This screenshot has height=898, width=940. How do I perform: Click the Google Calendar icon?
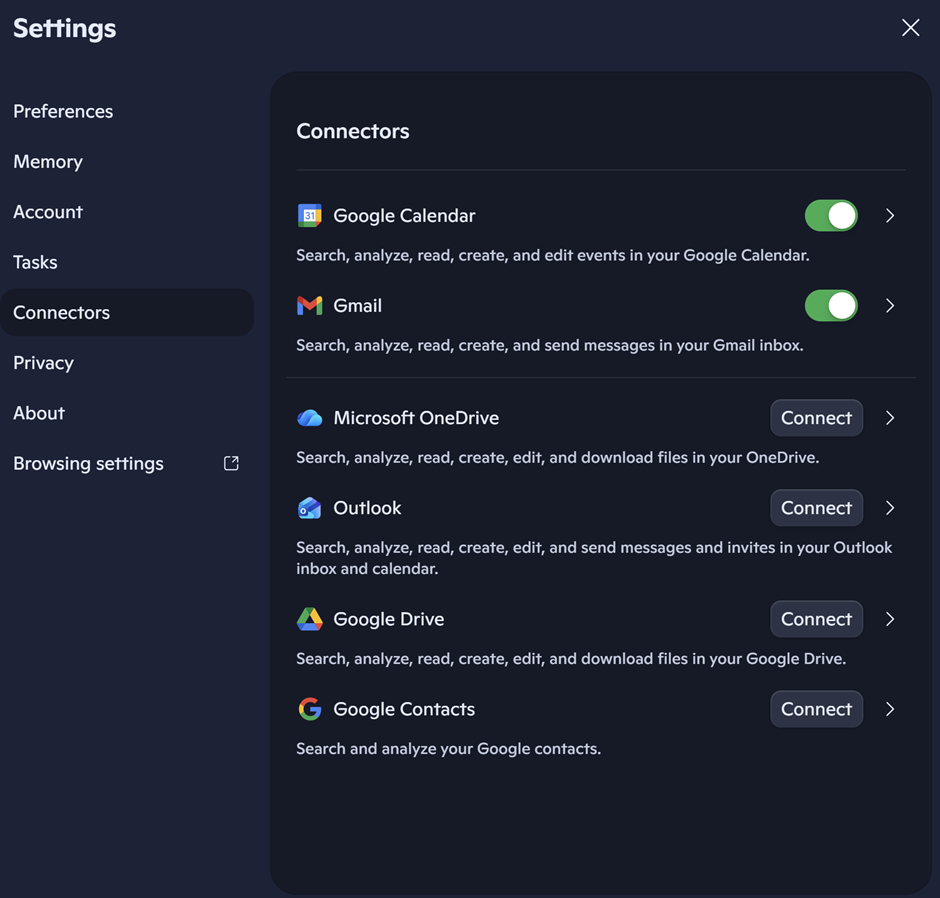coord(310,216)
